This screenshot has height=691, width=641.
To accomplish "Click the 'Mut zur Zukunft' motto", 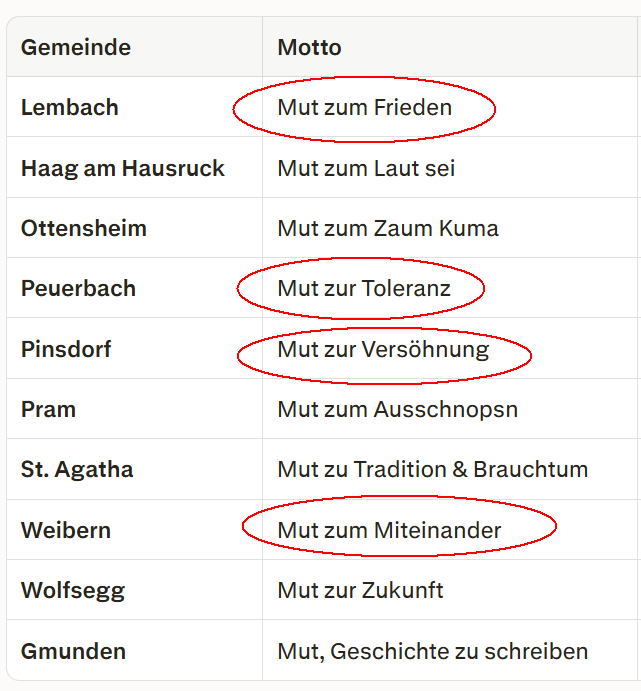I will click(x=361, y=590).
